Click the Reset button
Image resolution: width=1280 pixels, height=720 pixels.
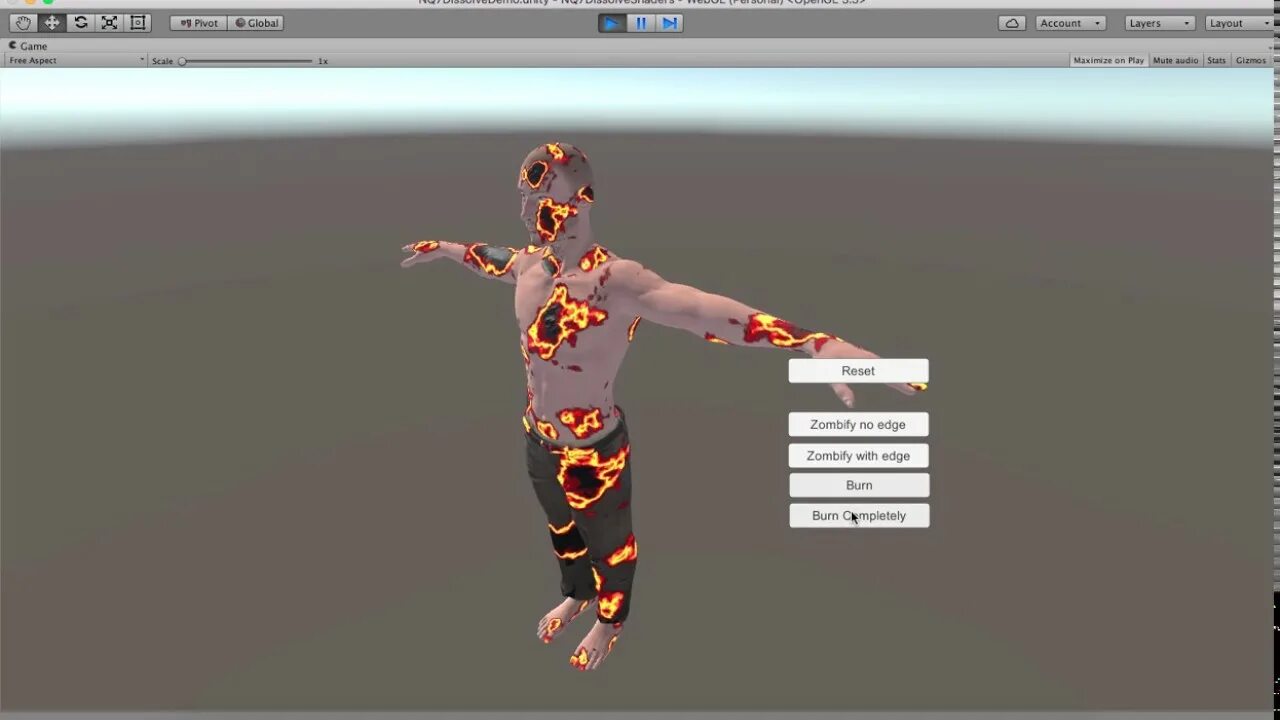click(x=858, y=371)
